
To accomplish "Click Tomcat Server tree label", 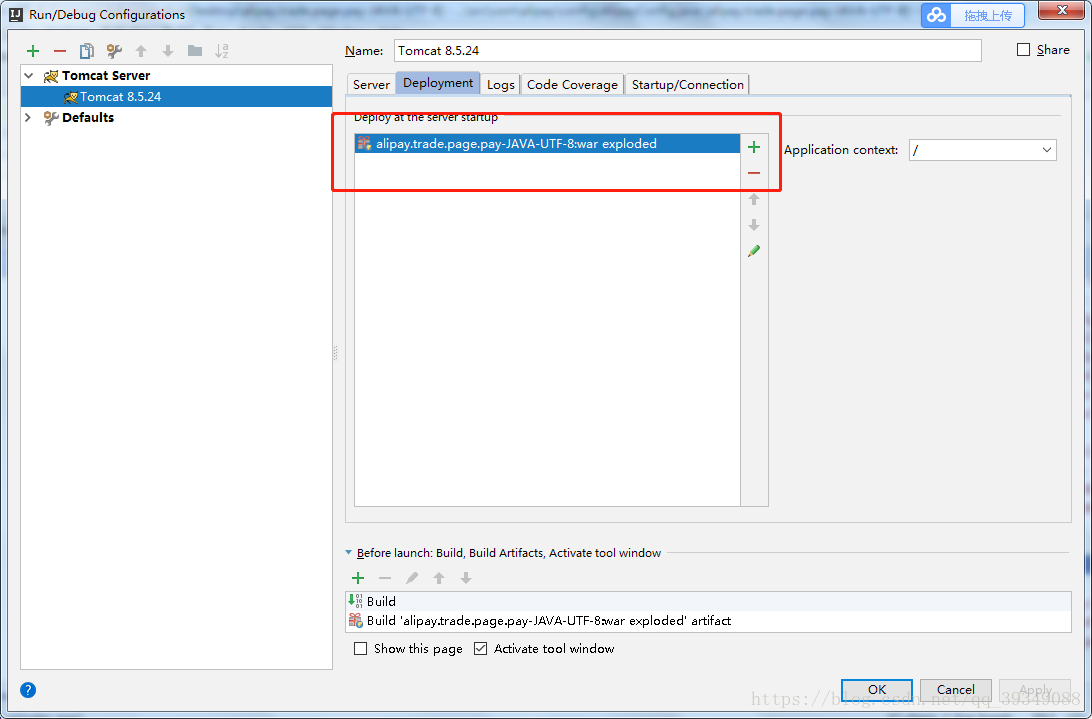I will tap(106, 75).
